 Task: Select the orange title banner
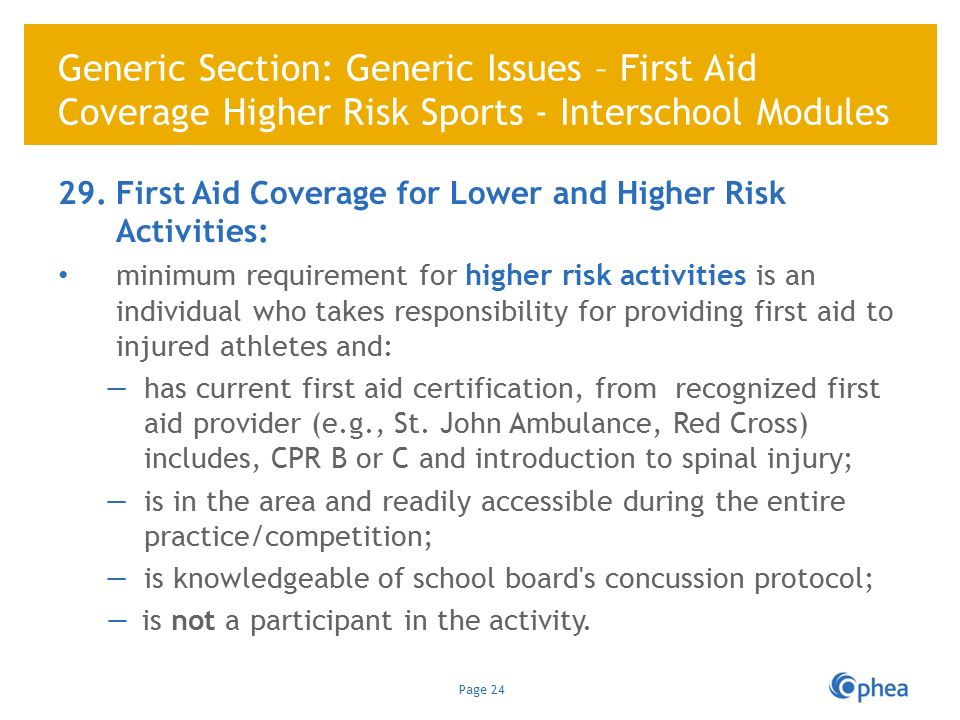(480, 84)
